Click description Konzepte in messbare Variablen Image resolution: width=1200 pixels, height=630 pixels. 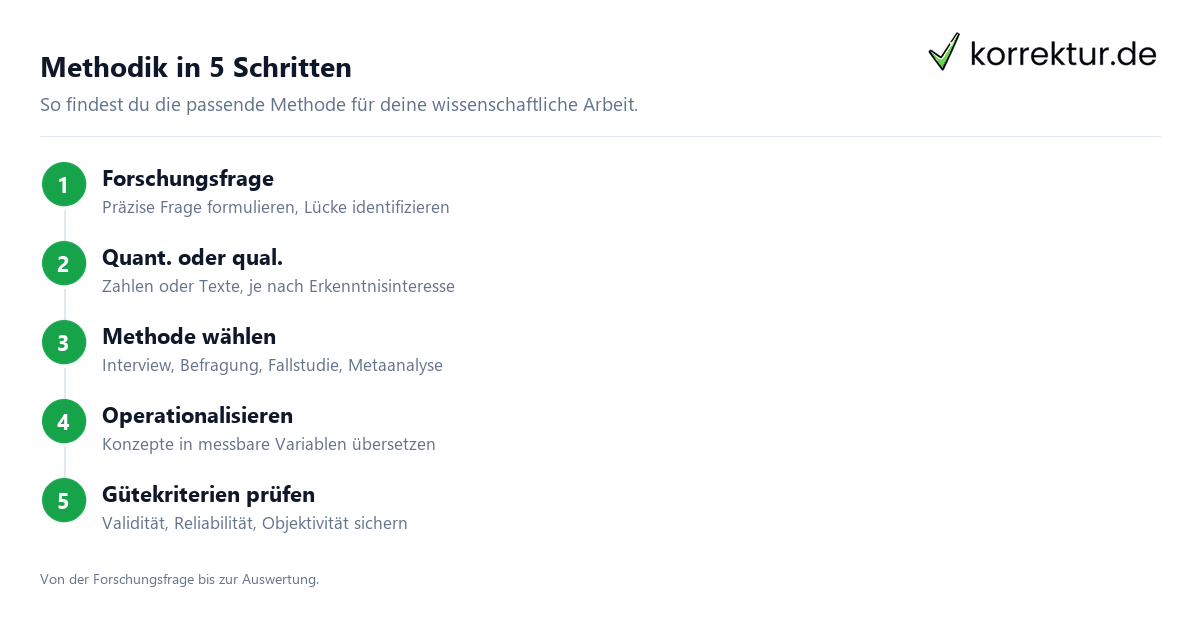[269, 445]
